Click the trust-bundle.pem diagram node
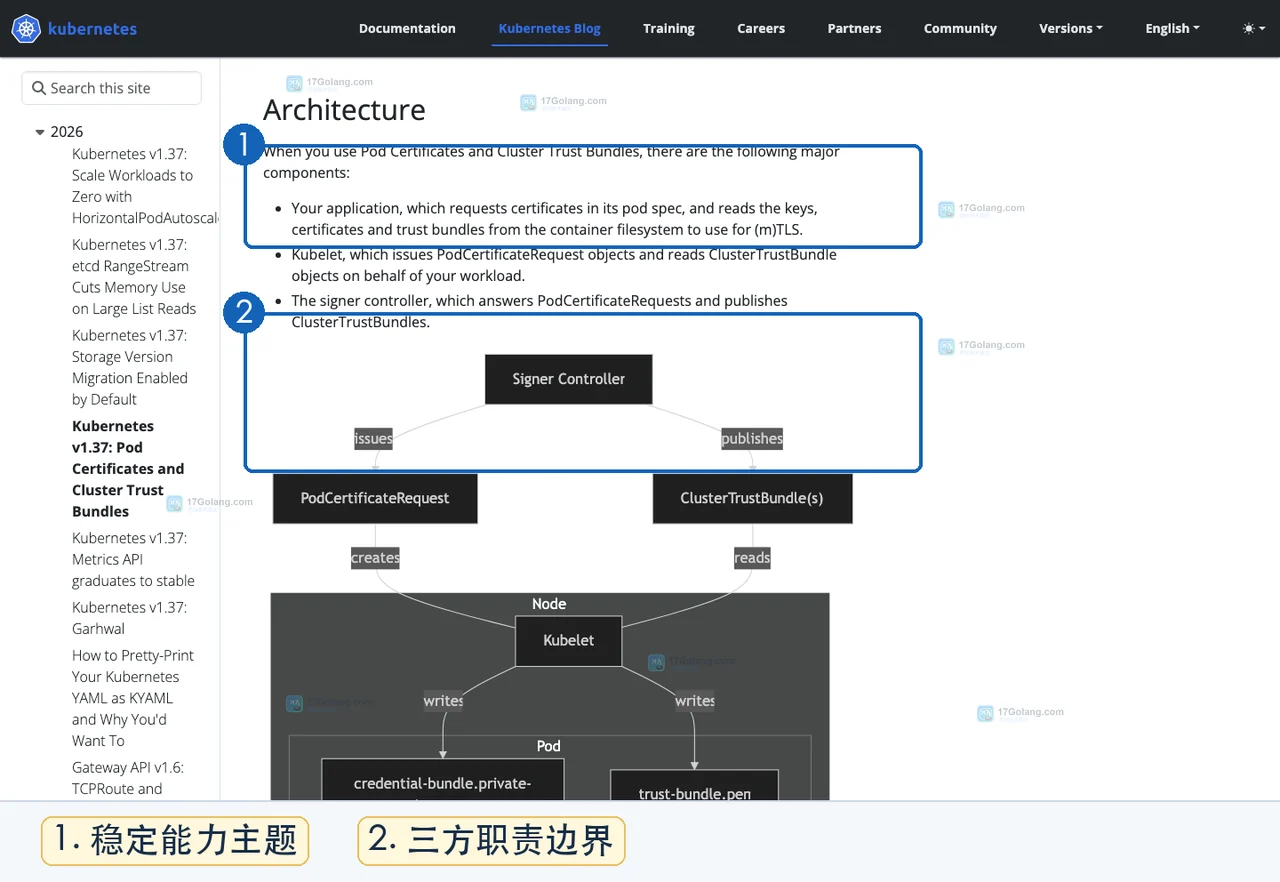The image size is (1280, 882). [695, 785]
